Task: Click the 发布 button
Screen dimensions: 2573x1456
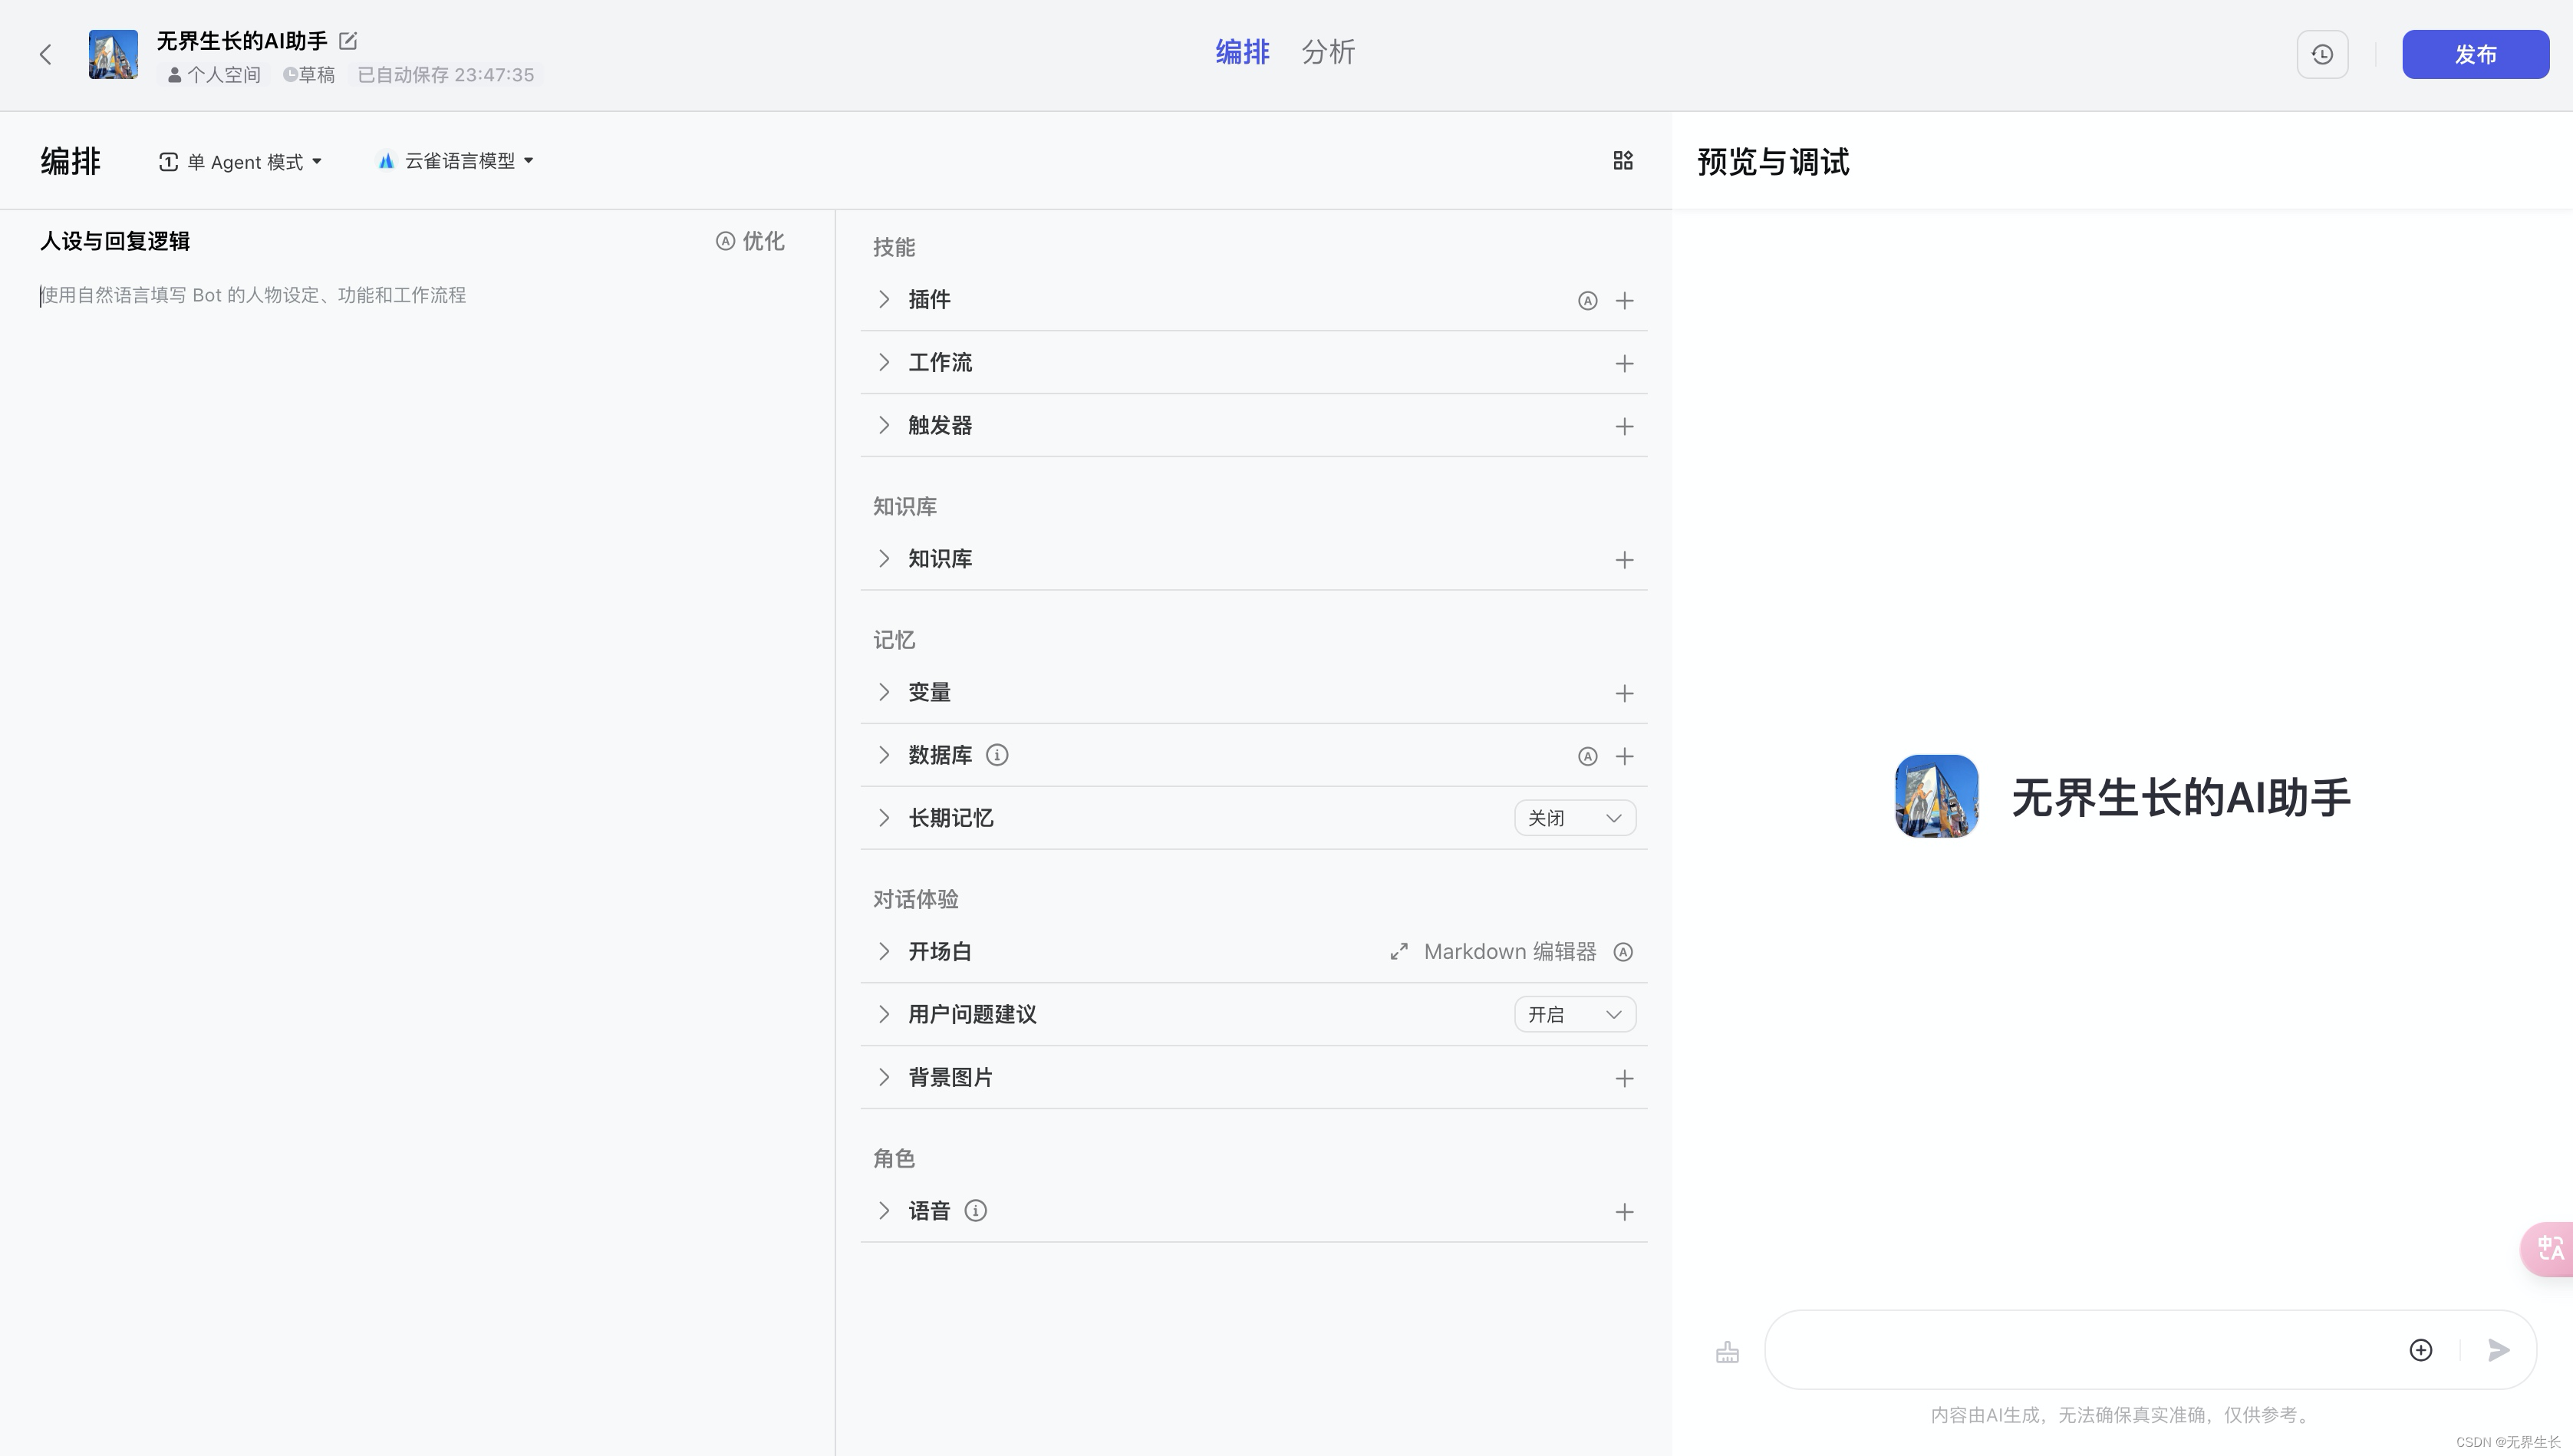Action: (x=2475, y=55)
